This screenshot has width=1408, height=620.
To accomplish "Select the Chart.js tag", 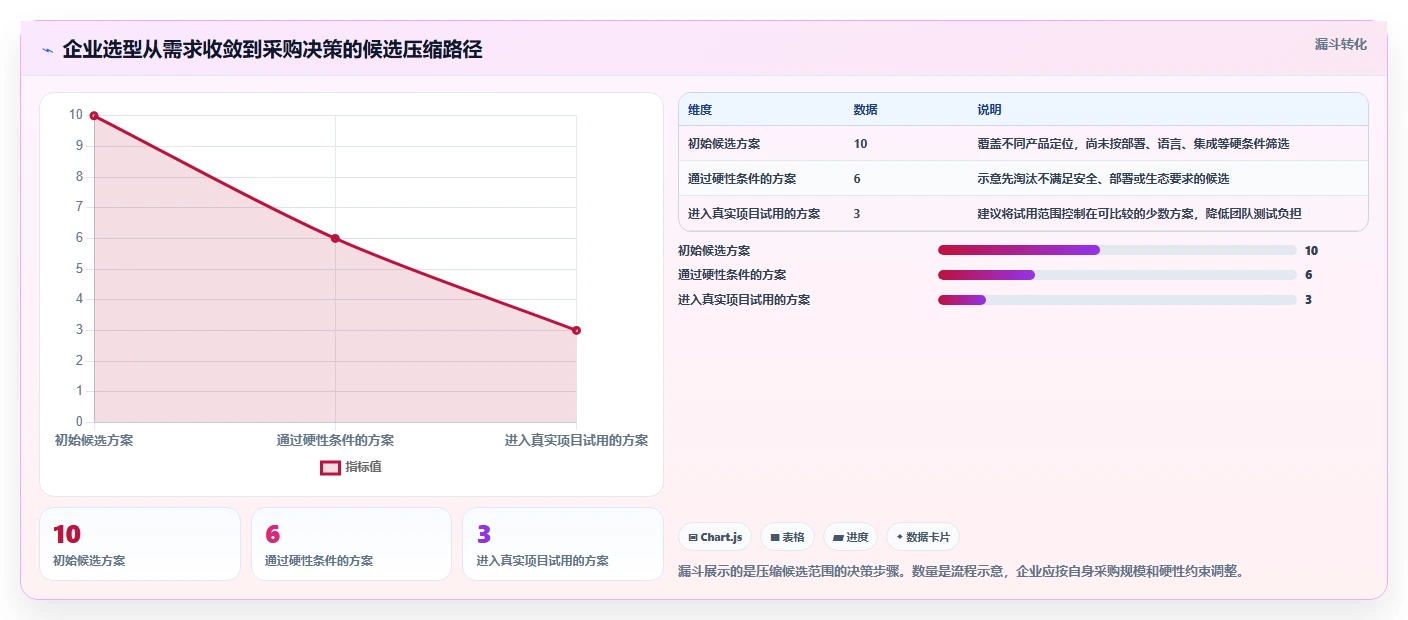I will [x=714, y=537].
